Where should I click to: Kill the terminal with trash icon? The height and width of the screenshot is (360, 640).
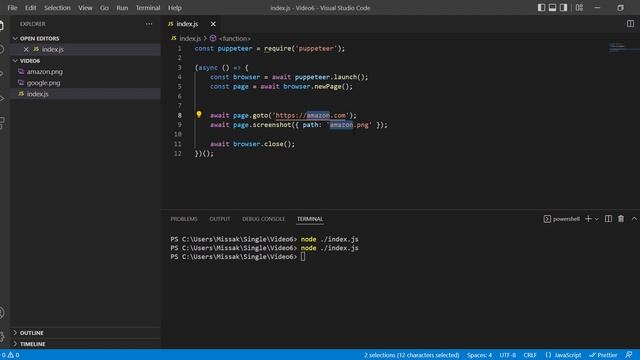click(x=621, y=219)
